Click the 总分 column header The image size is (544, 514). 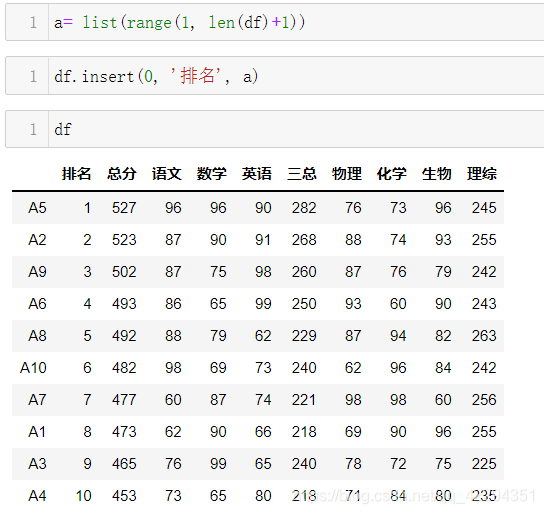click(x=121, y=173)
